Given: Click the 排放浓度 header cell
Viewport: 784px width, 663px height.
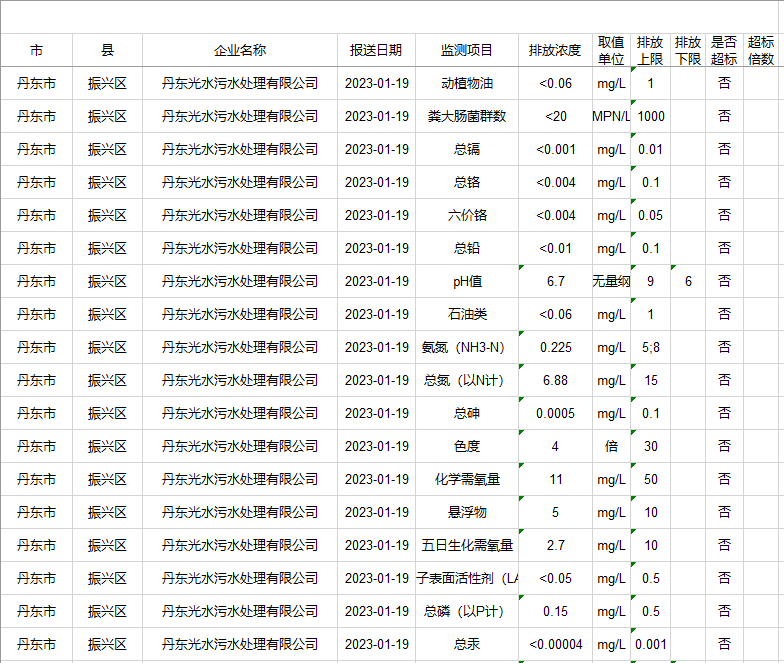Looking at the screenshot, I should 556,50.
